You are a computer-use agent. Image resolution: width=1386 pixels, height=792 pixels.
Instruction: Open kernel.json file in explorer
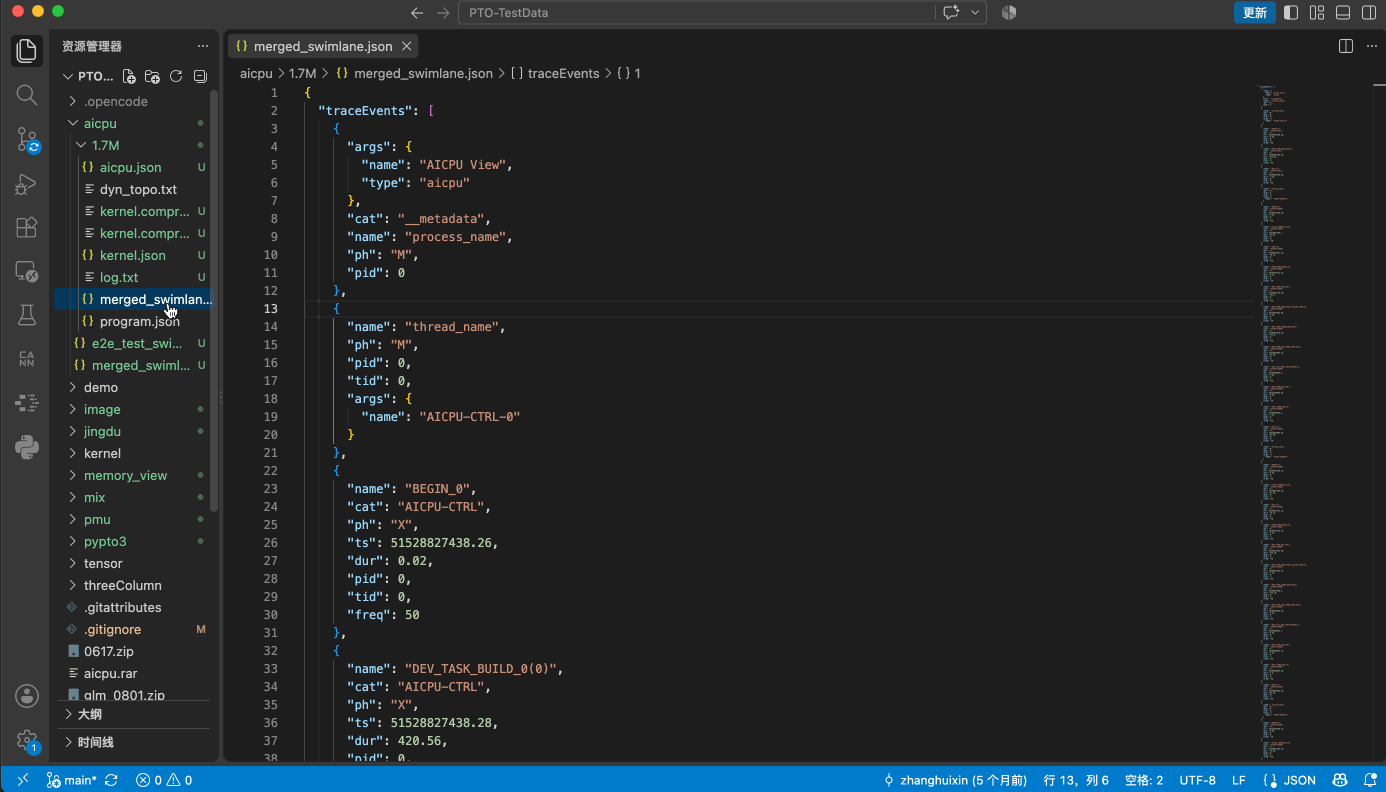coord(135,255)
